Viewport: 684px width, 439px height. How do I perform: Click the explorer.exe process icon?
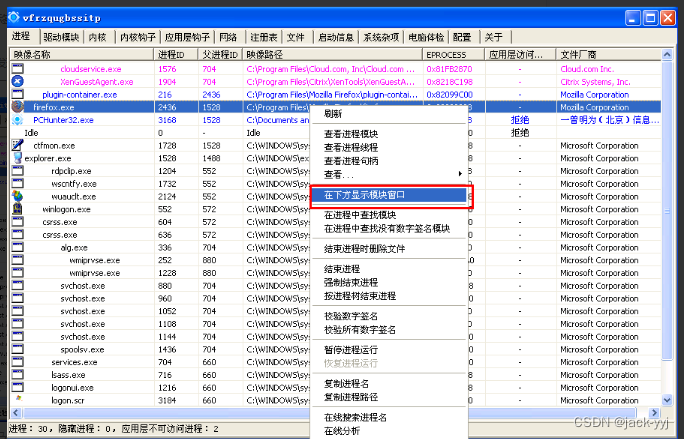17,158
